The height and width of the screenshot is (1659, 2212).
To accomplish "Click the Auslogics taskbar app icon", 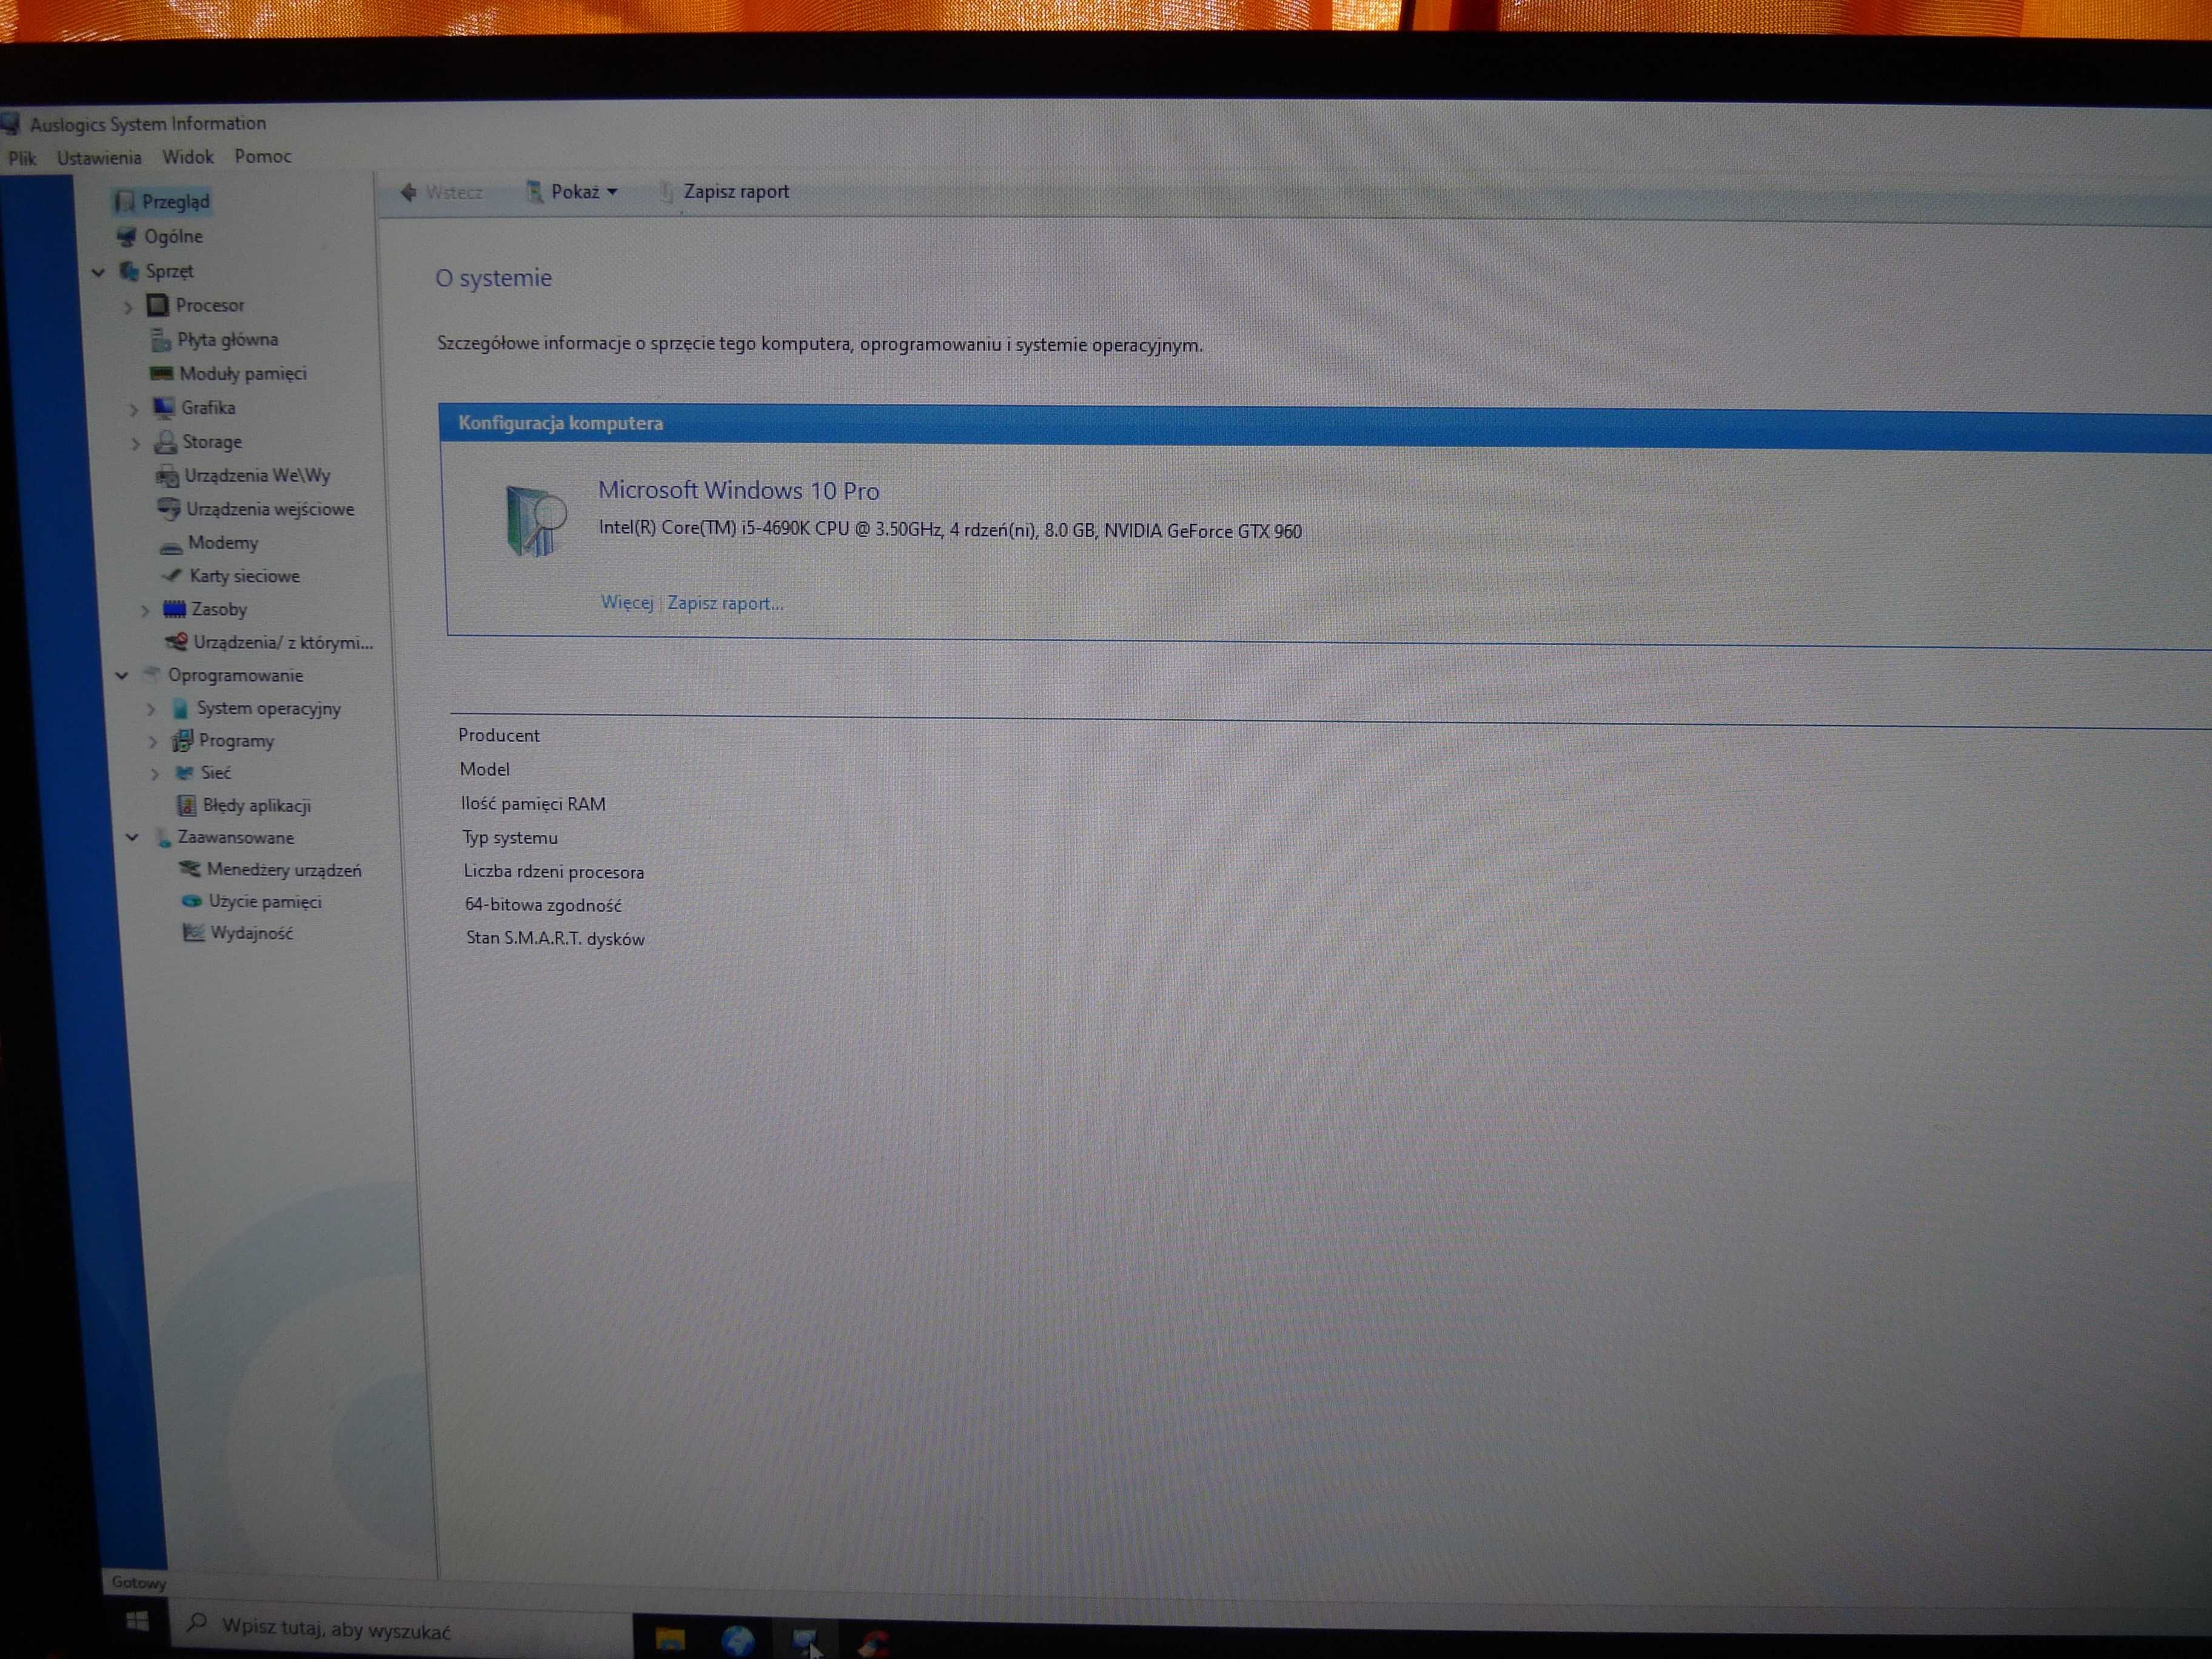I will [805, 1641].
